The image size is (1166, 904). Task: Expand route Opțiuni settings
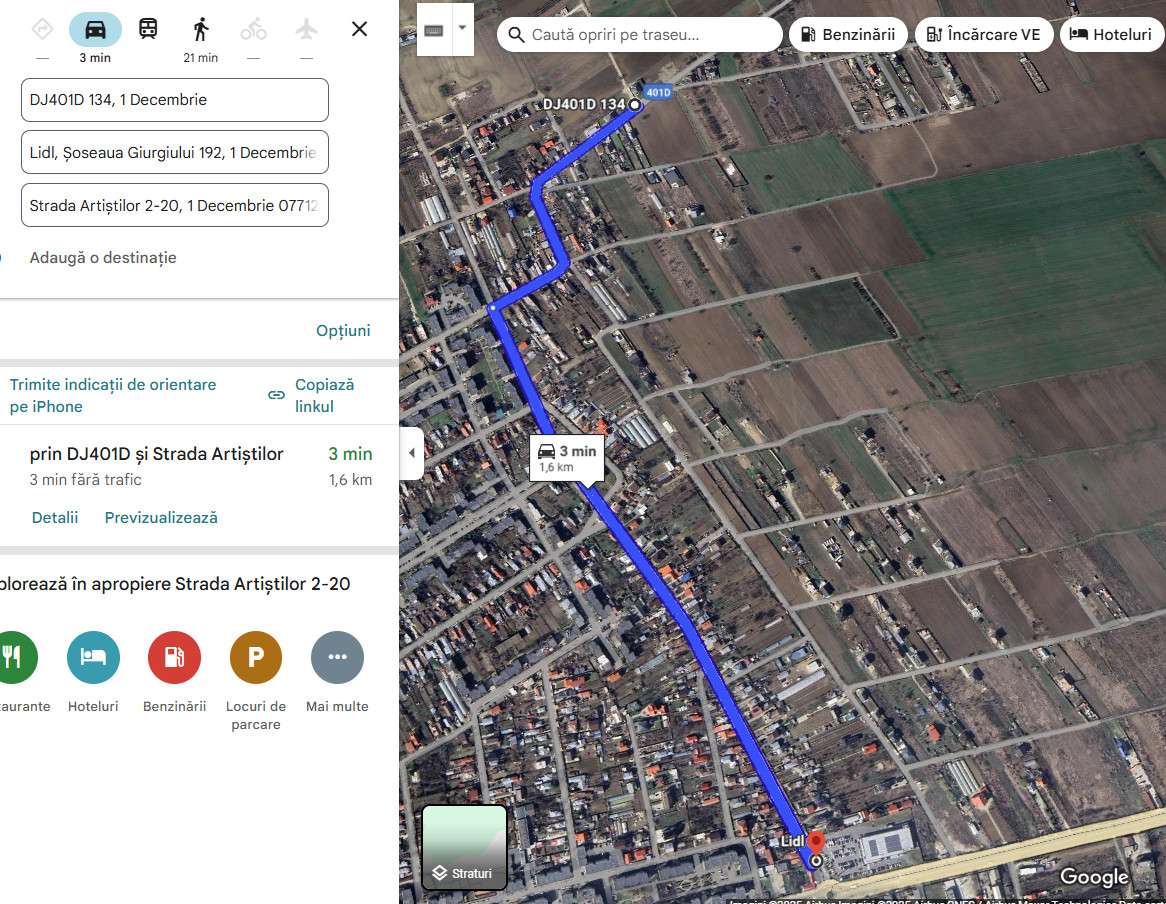pyautogui.click(x=343, y=330)
